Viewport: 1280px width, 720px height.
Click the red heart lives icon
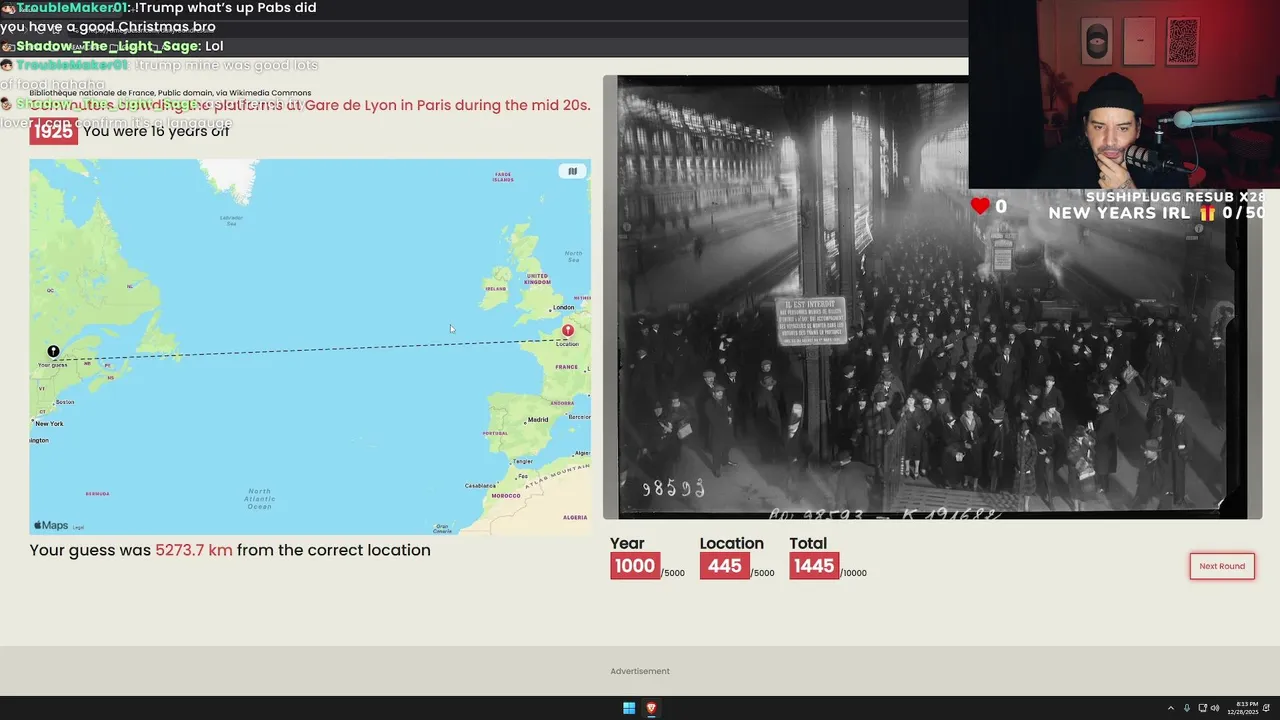click(980, 205)
